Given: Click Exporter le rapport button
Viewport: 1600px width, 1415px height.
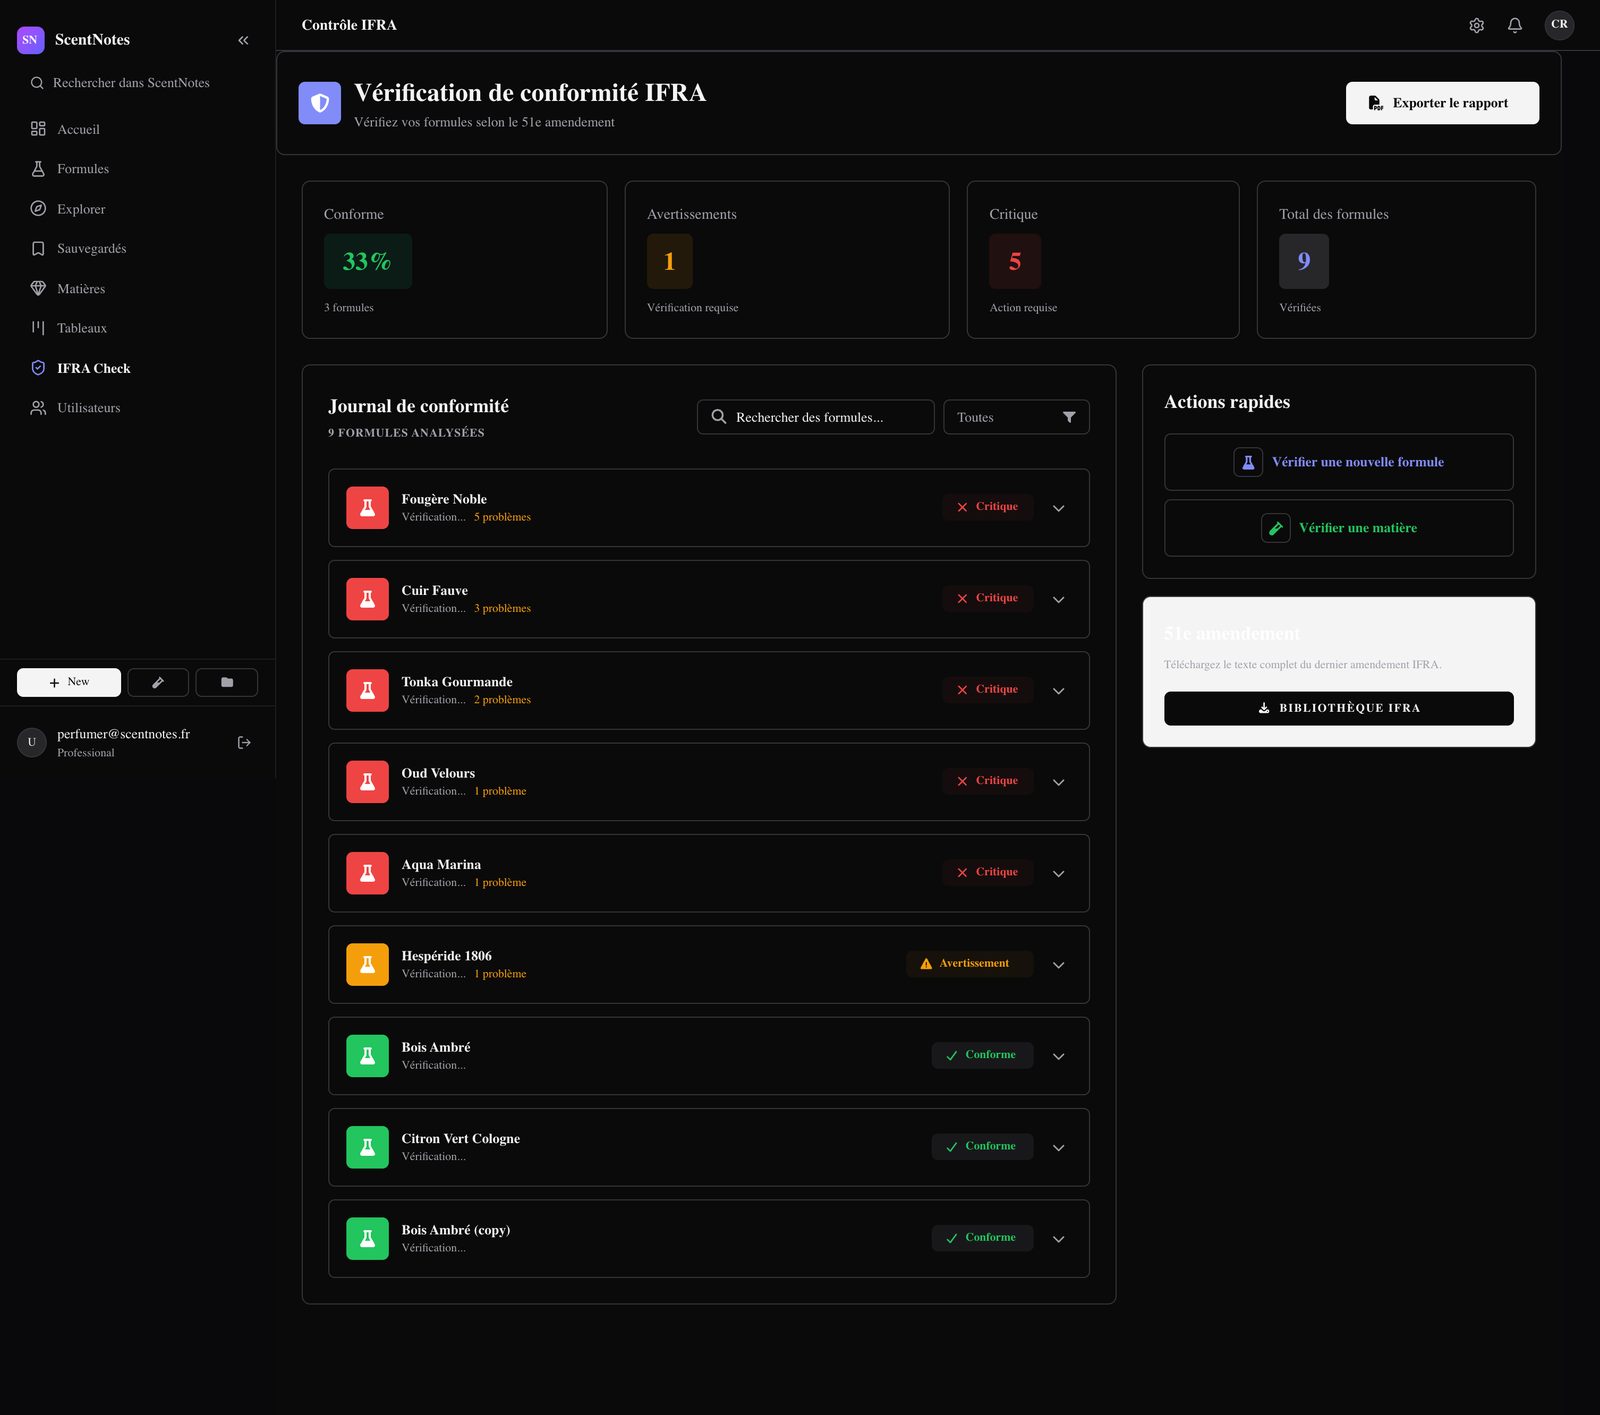Looking at the screenshot, I should coord(1442,103).
